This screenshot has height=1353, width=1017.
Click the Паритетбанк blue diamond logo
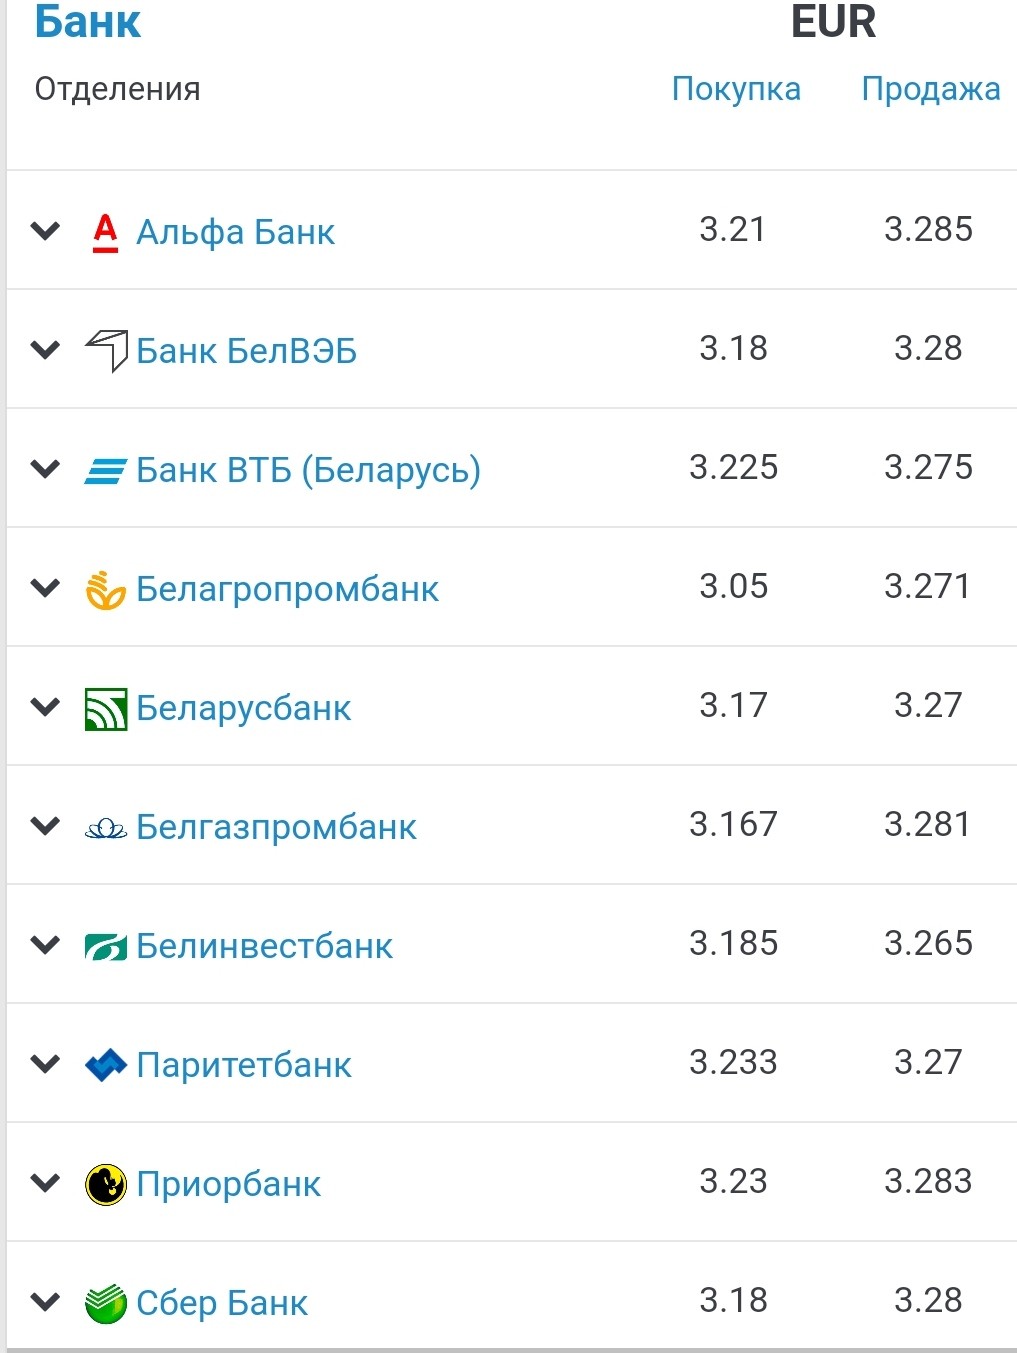105,1066
